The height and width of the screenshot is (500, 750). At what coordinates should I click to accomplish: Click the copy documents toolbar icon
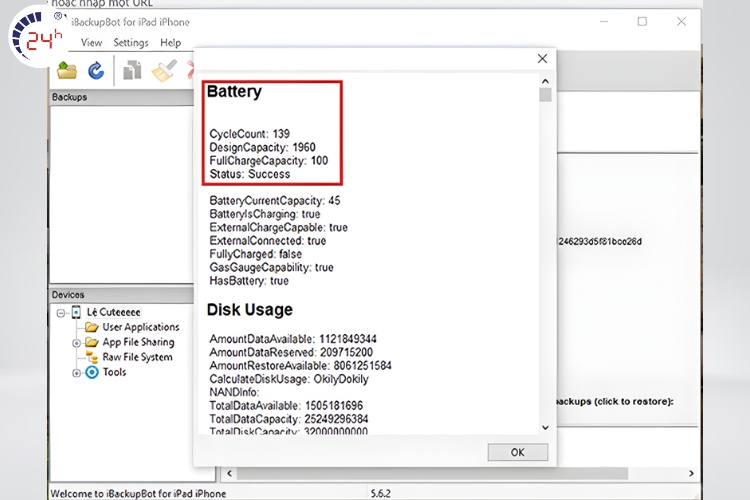132,70
